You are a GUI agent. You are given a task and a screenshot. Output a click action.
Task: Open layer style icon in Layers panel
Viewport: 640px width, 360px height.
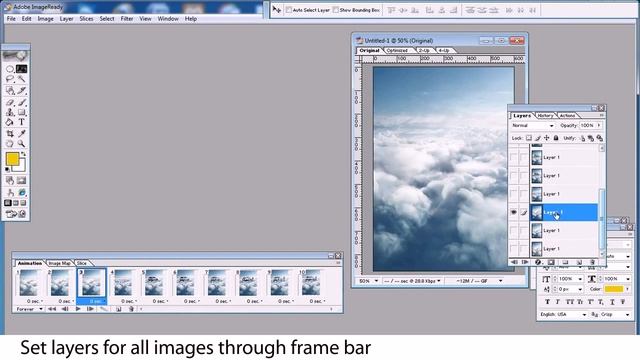[538, 262]
